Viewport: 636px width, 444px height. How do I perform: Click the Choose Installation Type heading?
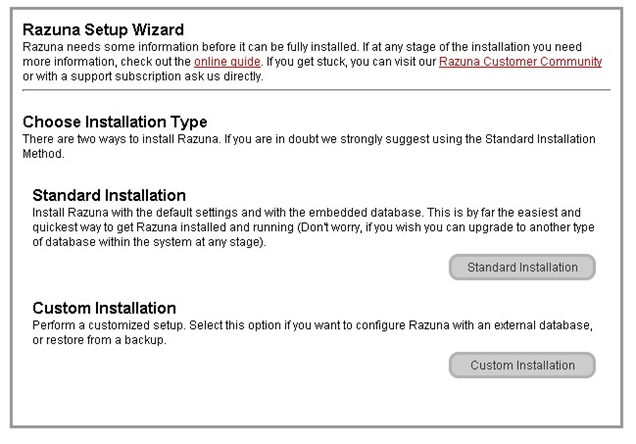pyautogui.click(x=115, y=122)
